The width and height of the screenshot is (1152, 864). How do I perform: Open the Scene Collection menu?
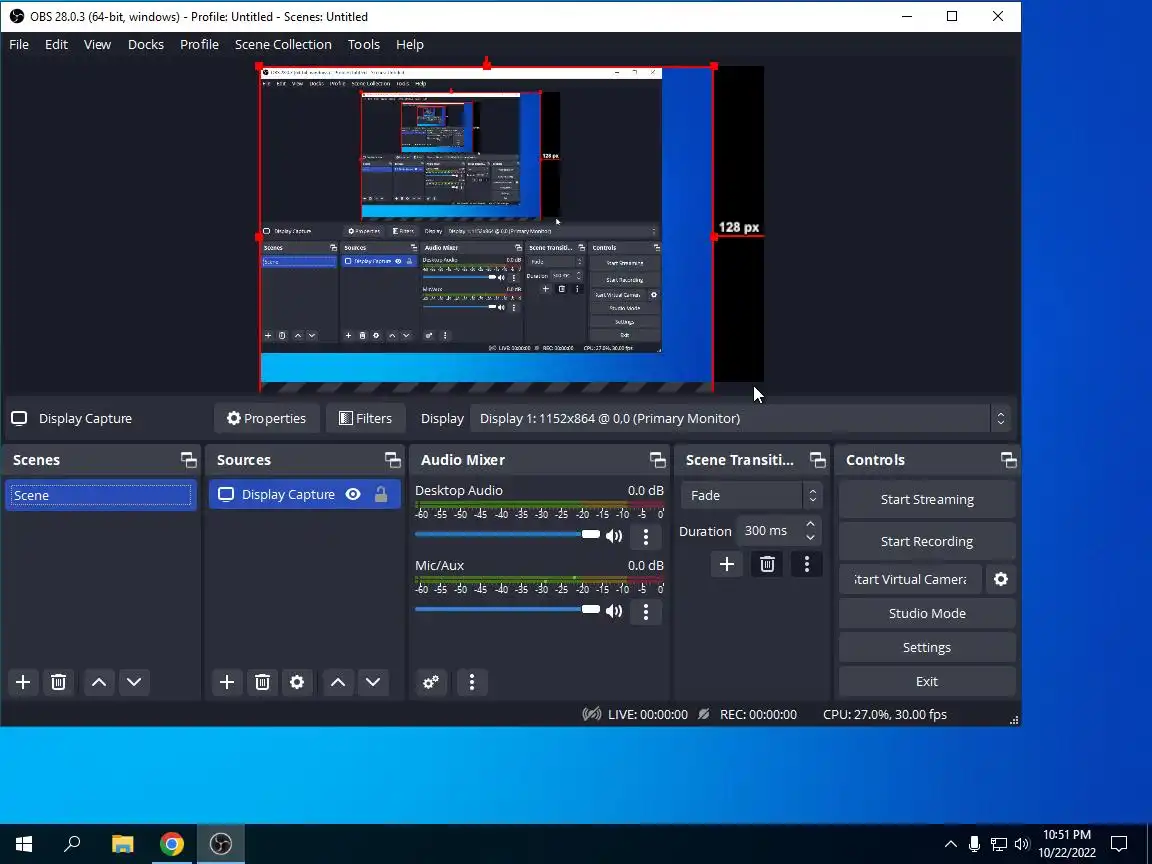coord(283,44)
